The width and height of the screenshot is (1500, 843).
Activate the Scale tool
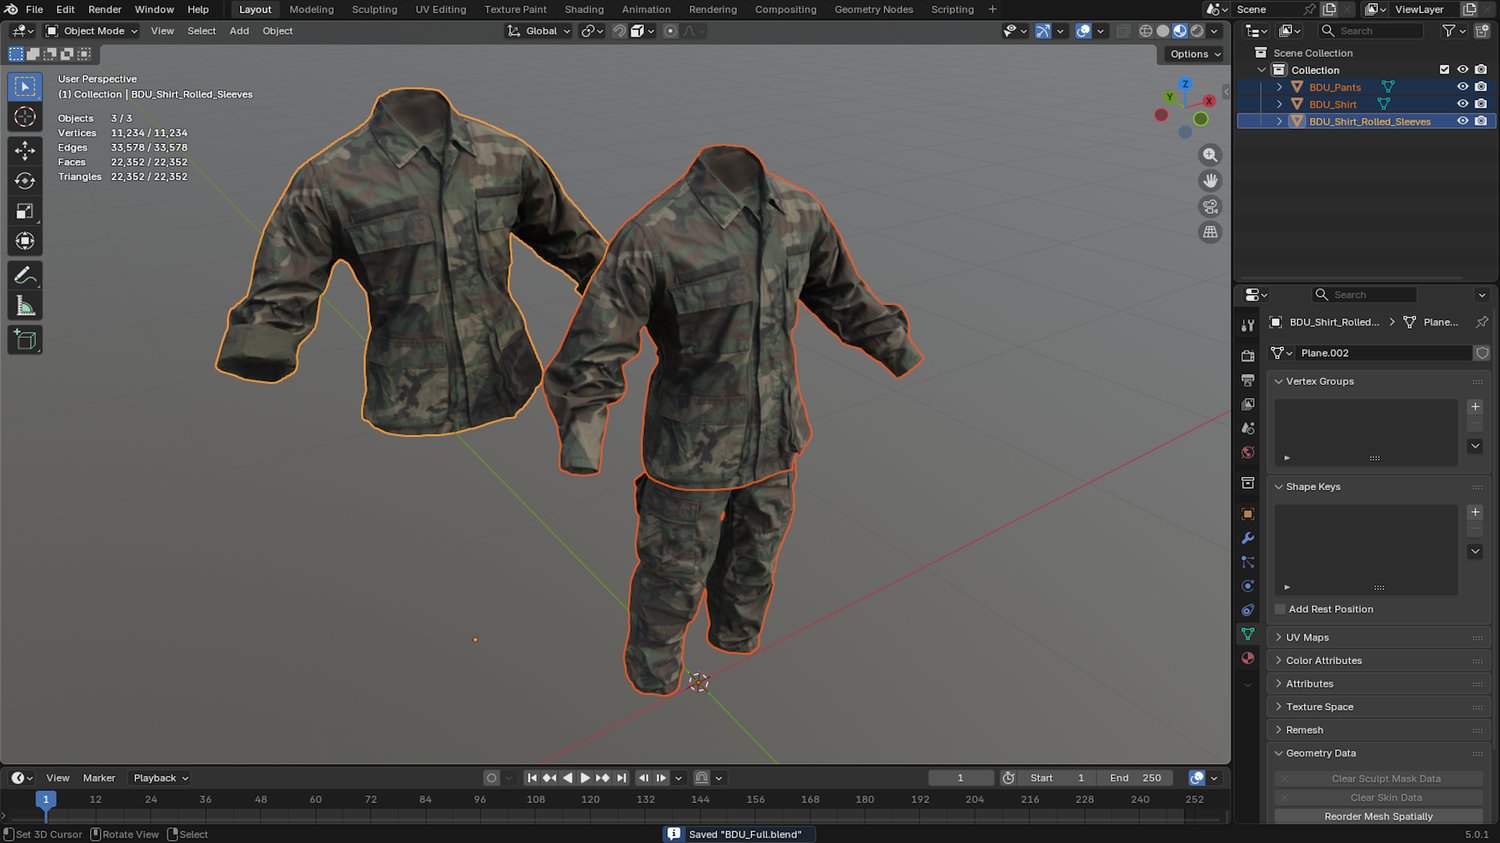click(x=25, y=211)
